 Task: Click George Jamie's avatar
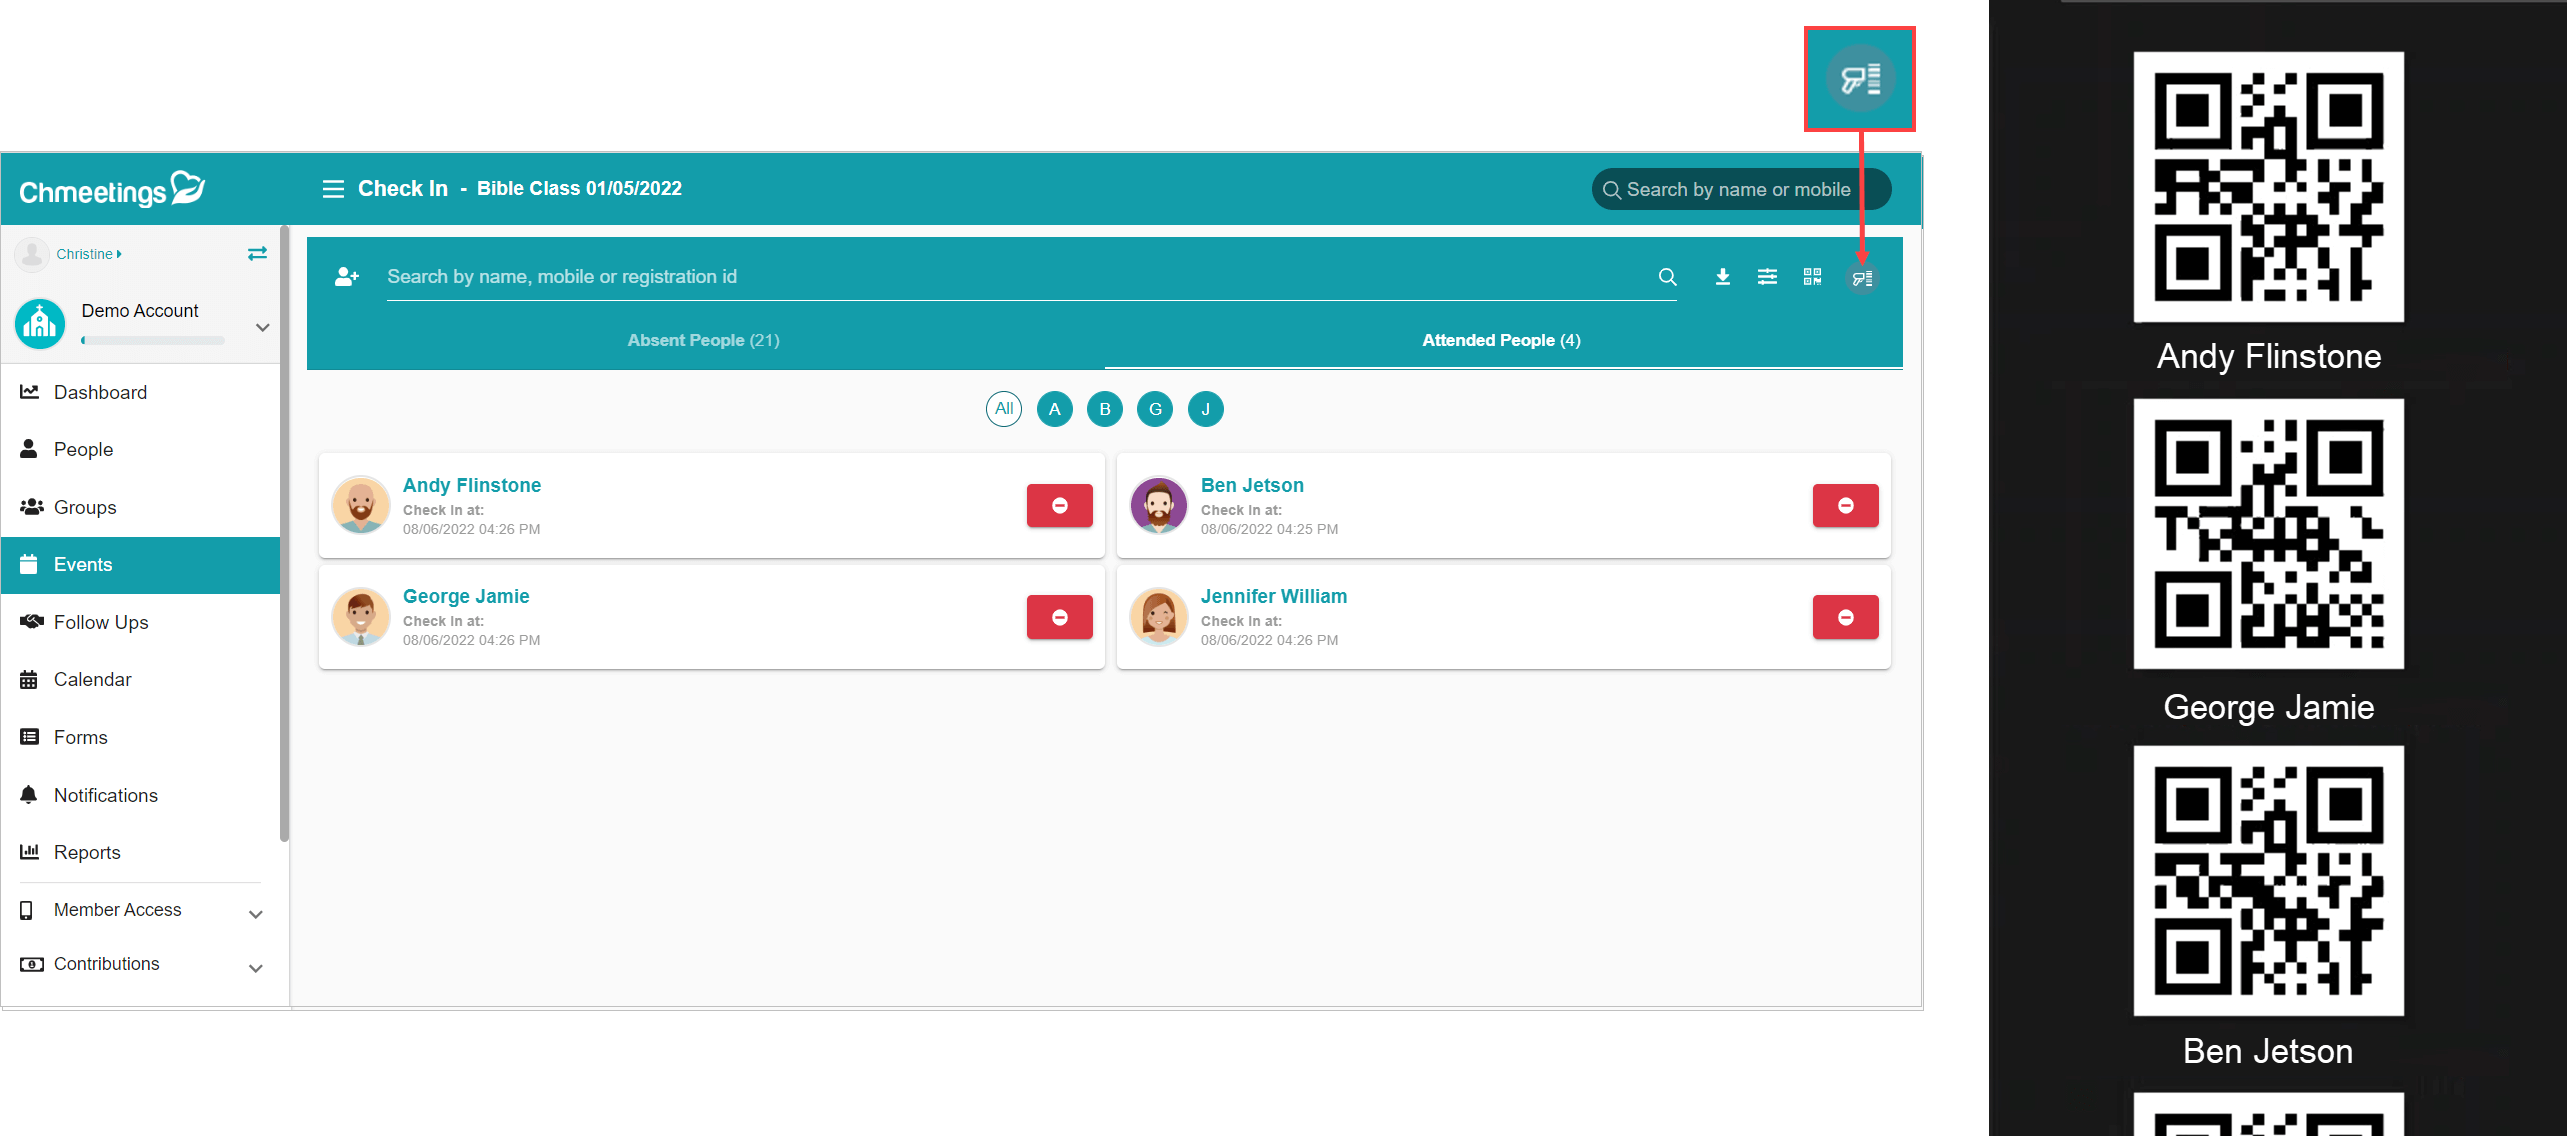pos(361,617)
